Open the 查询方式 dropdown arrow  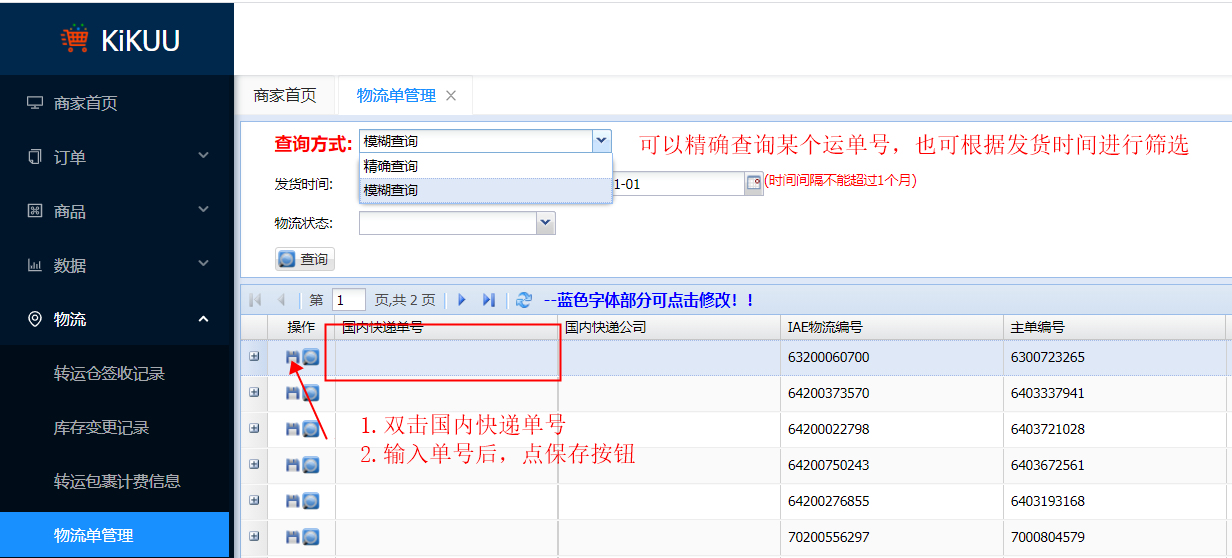601,141
